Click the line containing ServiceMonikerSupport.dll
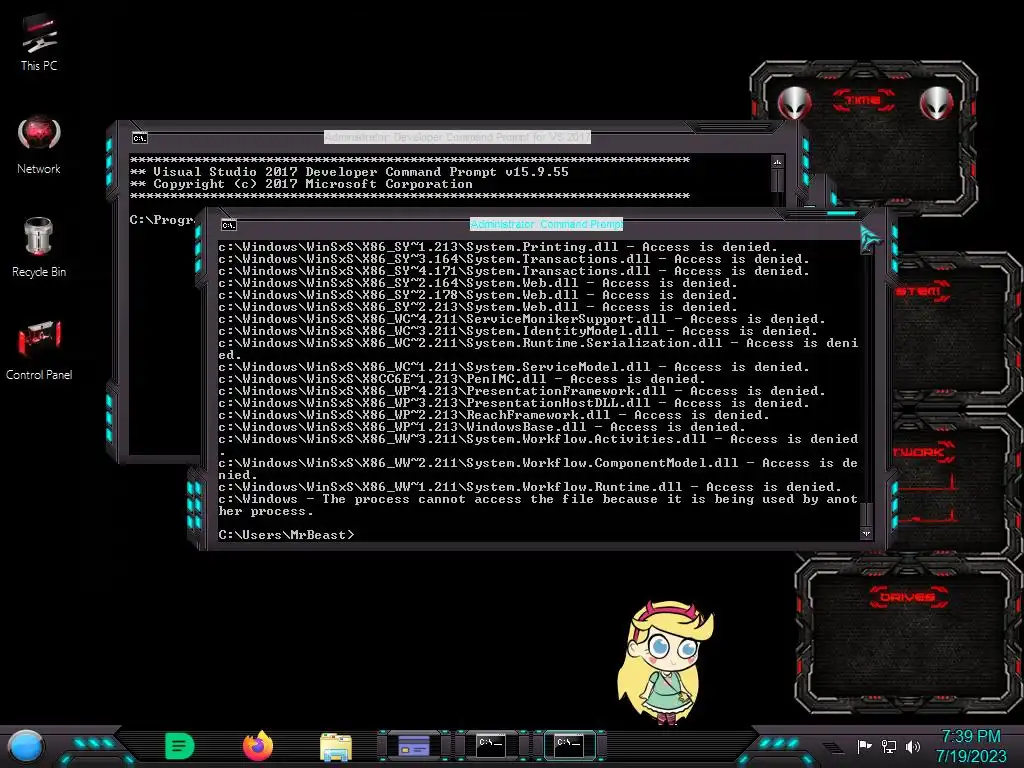The height and width of the screenshot is (768, 1024). click(522, 319)
